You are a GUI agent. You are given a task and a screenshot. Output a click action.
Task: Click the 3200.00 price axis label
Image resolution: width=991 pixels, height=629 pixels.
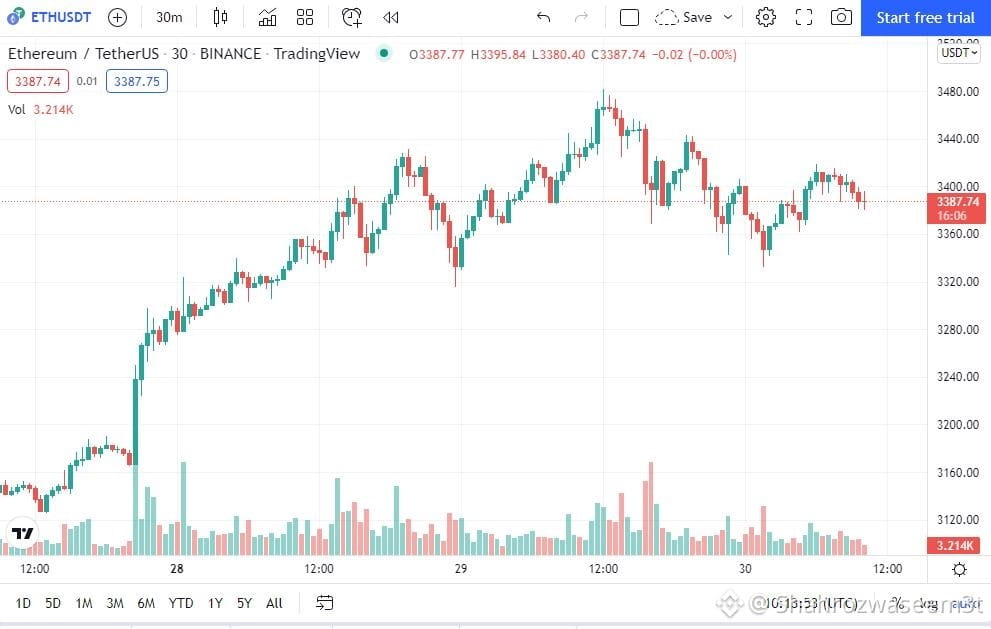(x=958, y=424)
